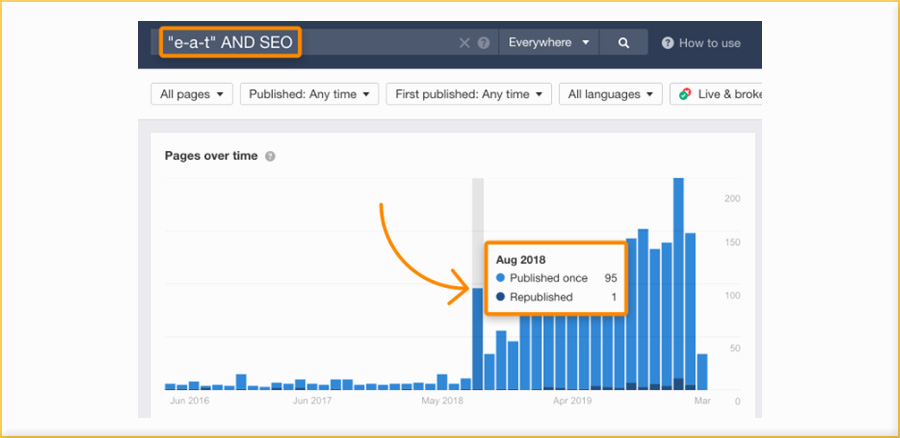Open the How to use link
Screen dimensions: 900x438
pyautogui.click(x=709, y=43)
